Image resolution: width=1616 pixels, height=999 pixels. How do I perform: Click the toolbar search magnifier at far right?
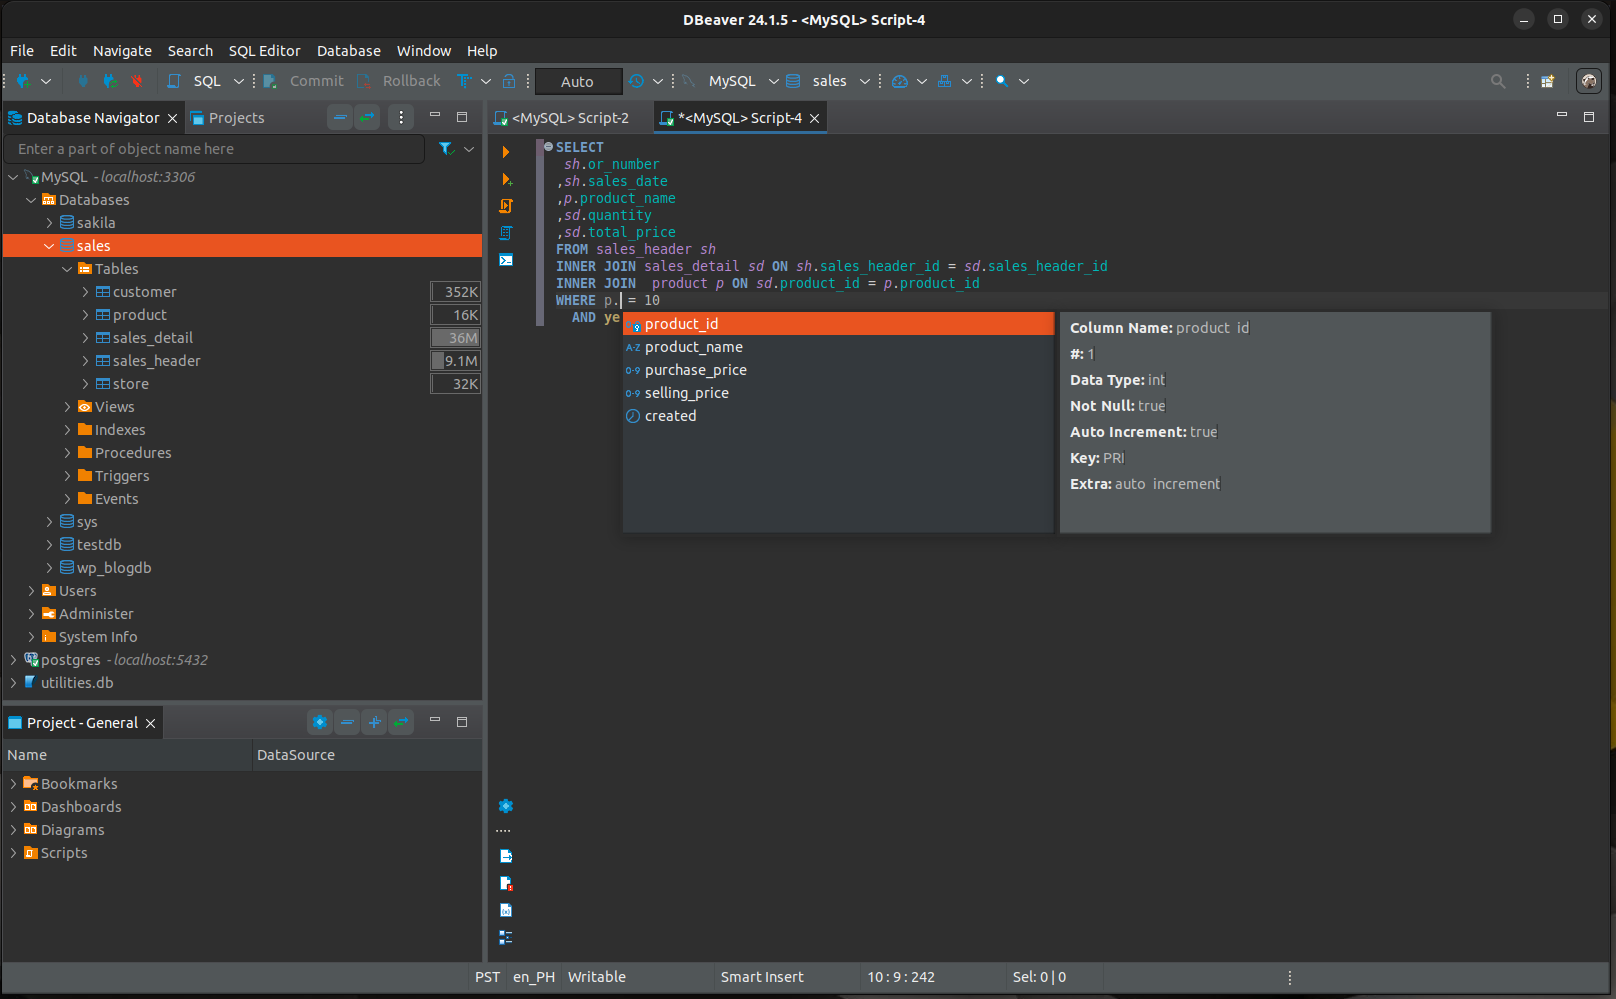tap(1498, 81)
